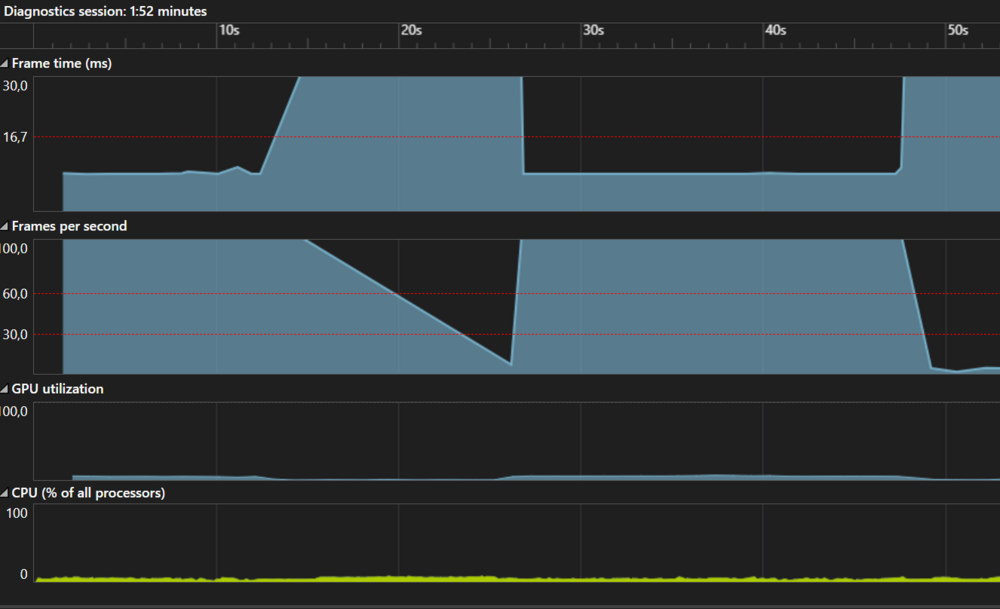Click the GPU utilization graph line
This screenshot has width=1000, height=609.
point(536,477)
